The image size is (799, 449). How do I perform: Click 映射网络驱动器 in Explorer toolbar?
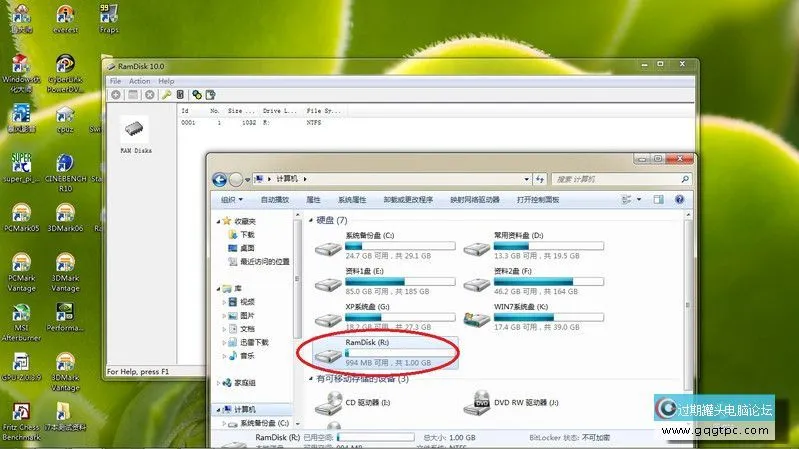(x=475, y=200)
